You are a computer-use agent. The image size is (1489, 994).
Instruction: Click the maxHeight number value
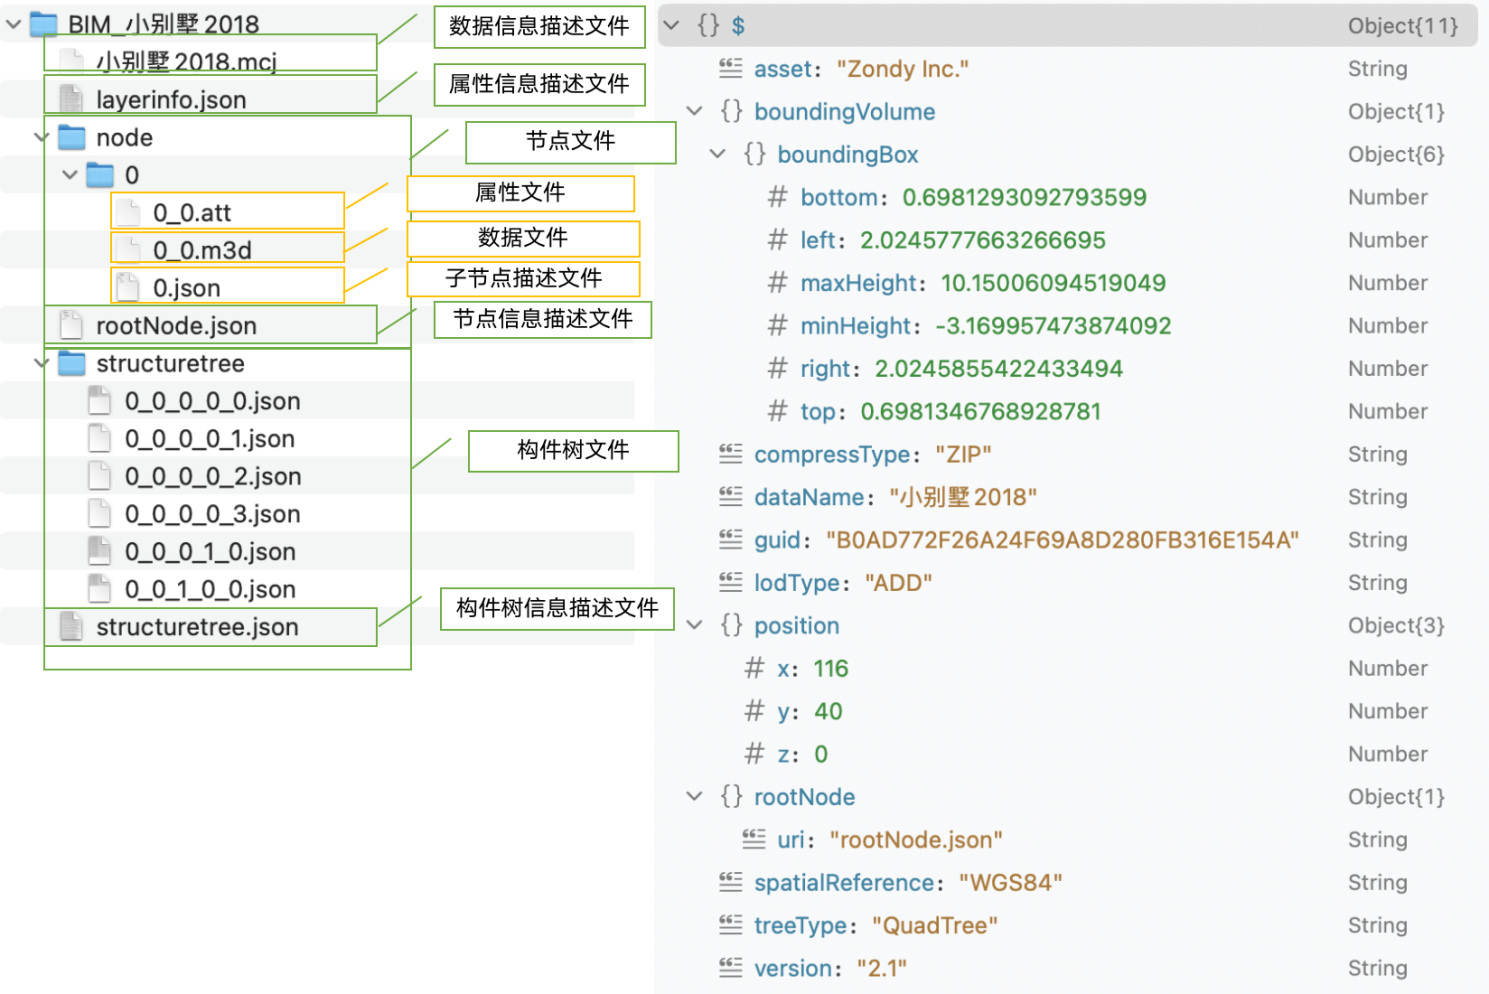point(1053,283)
